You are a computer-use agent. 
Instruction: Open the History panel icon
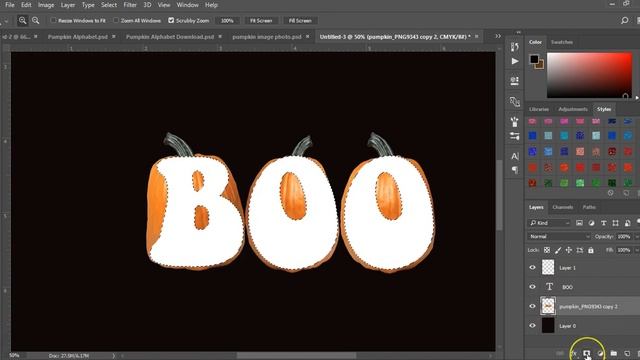coord(515,47)
